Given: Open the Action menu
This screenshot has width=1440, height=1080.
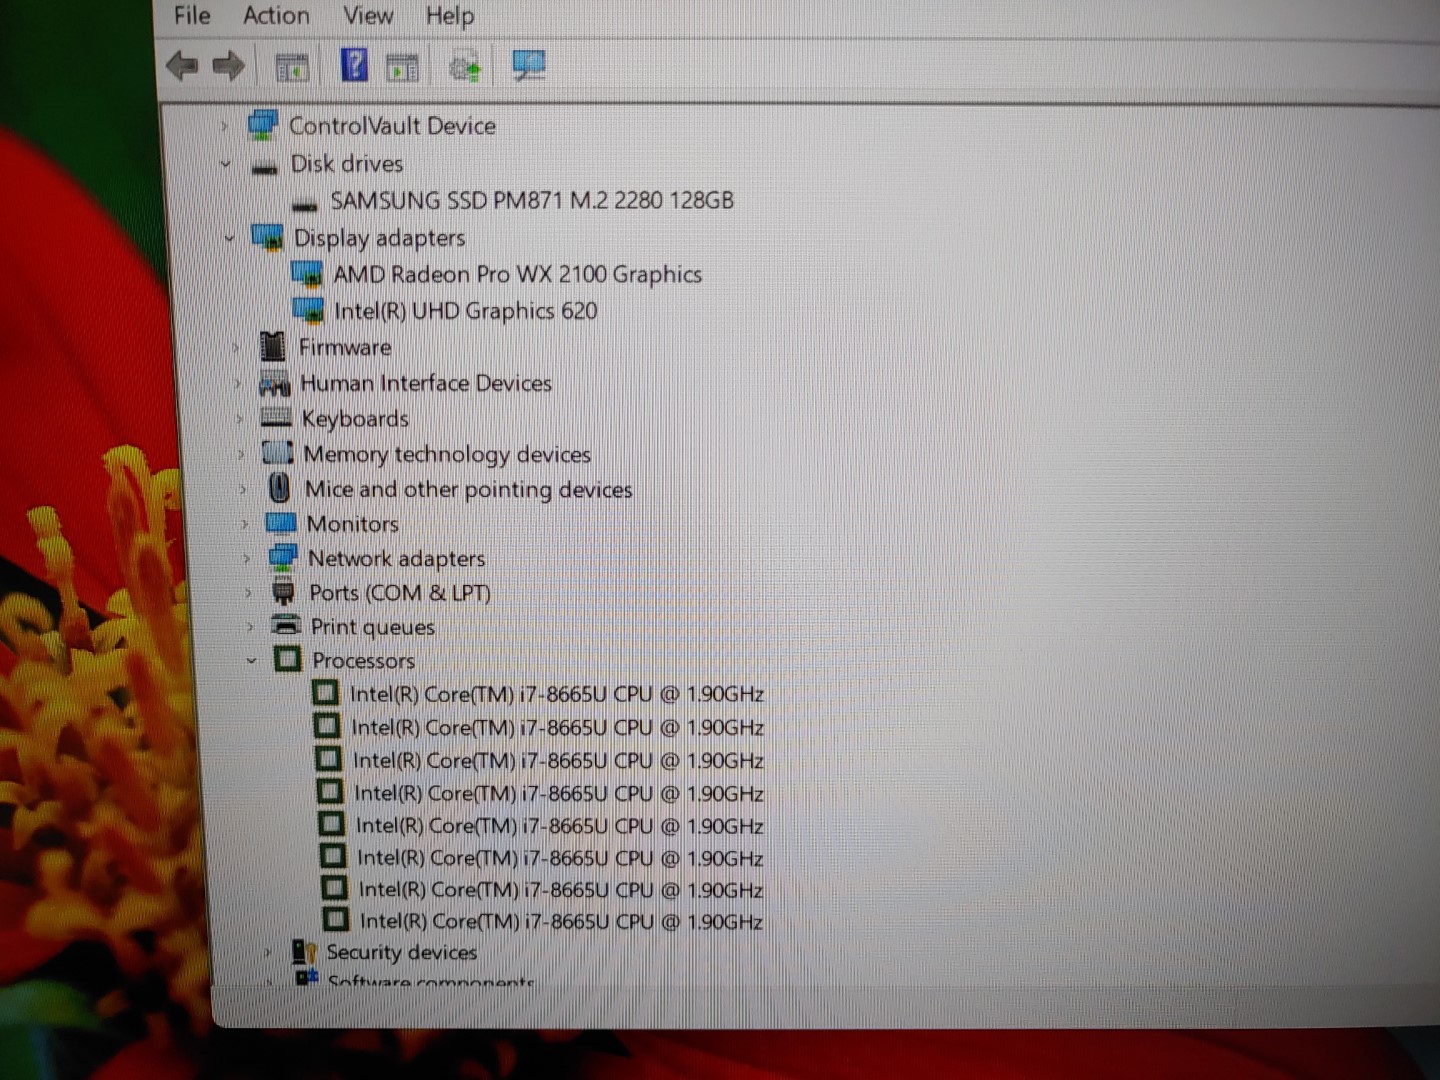Looking at the screenshot, I should point(276,15).
